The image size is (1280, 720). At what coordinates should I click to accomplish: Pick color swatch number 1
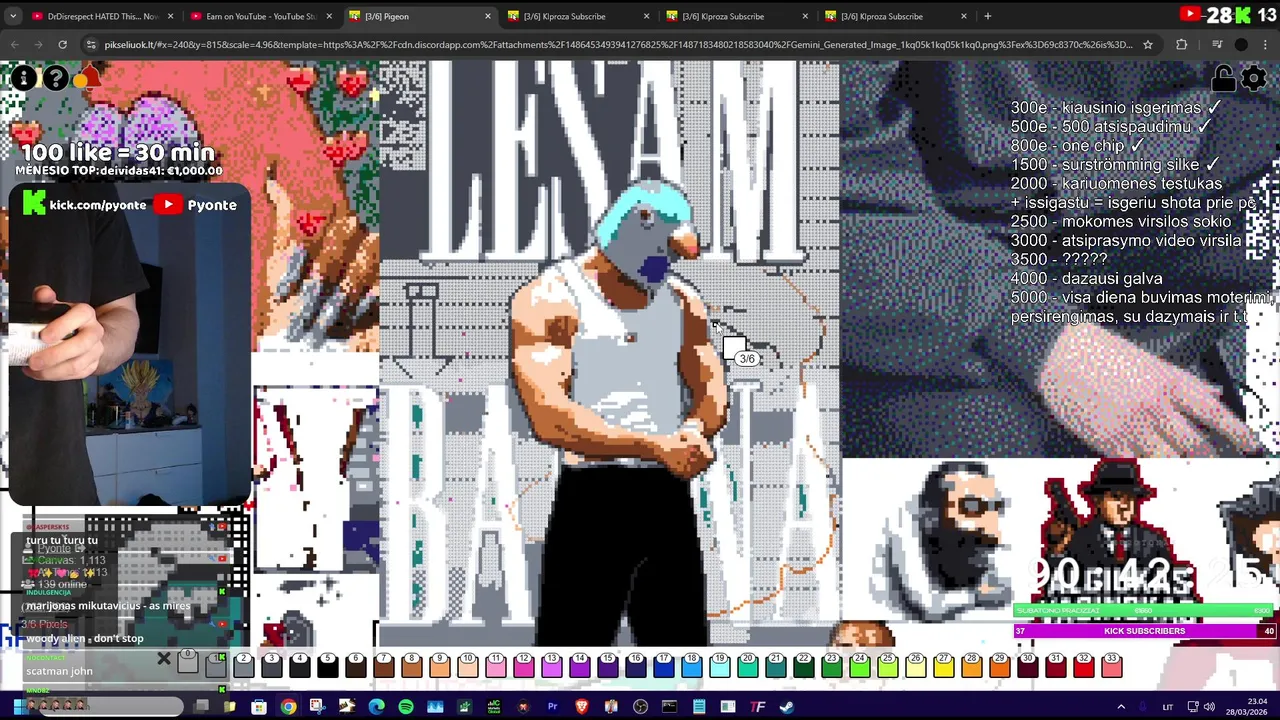[216, 664]
